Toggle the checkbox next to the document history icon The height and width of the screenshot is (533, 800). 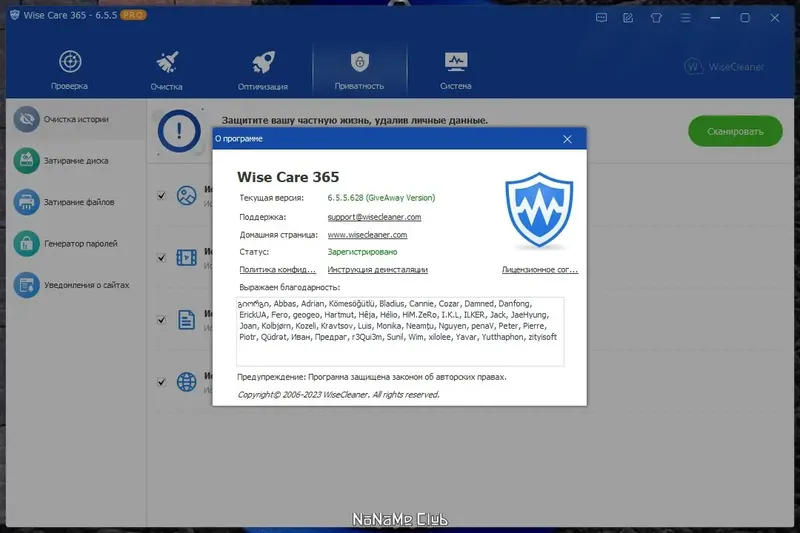pos(161,320)
